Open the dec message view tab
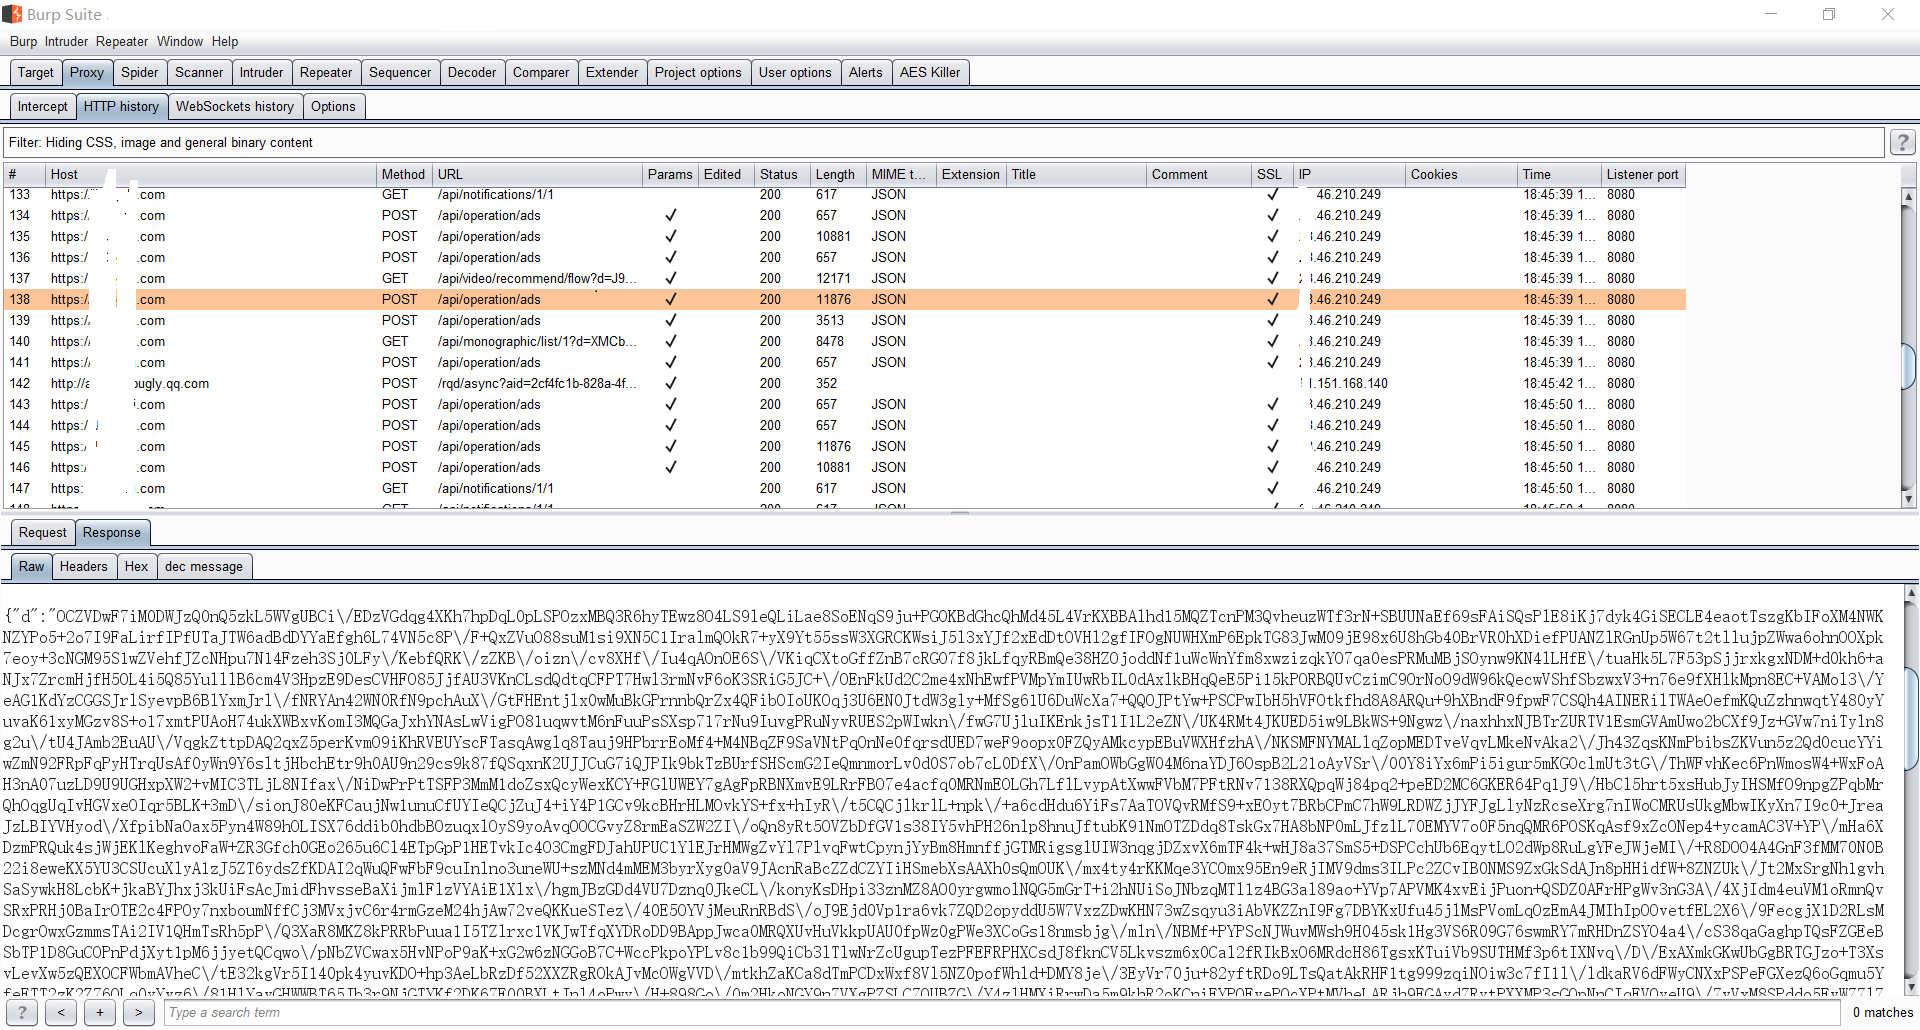Viewport: 1920px width, 1030px height. tap(204, 567)
